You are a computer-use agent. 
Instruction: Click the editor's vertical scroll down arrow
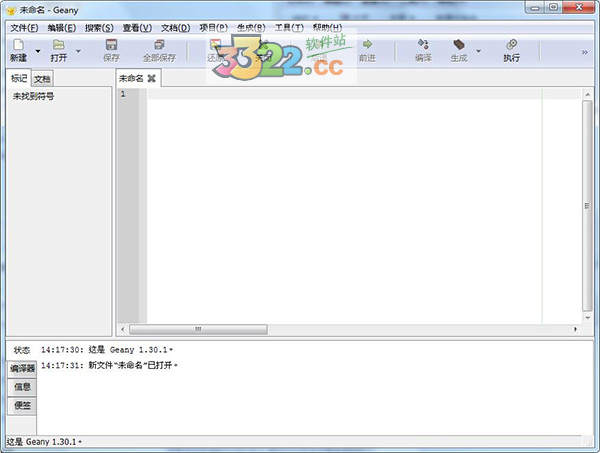(x=587, y=318)
